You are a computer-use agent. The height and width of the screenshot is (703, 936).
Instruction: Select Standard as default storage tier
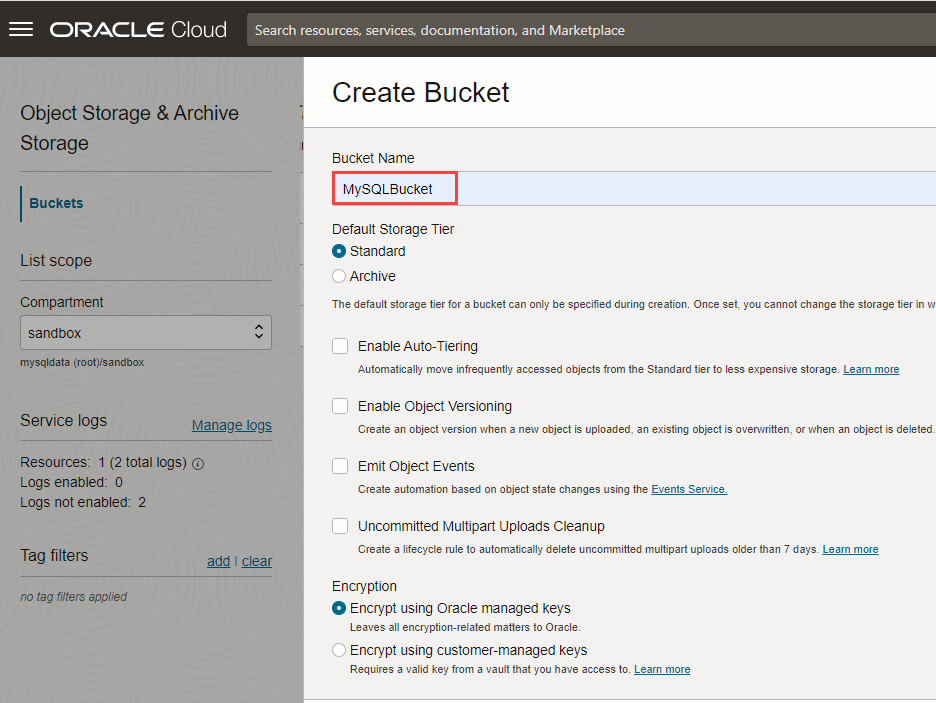tap(339, 251)
